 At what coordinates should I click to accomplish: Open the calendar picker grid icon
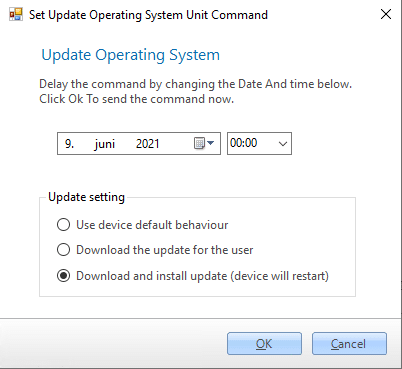tap(199, 144)
